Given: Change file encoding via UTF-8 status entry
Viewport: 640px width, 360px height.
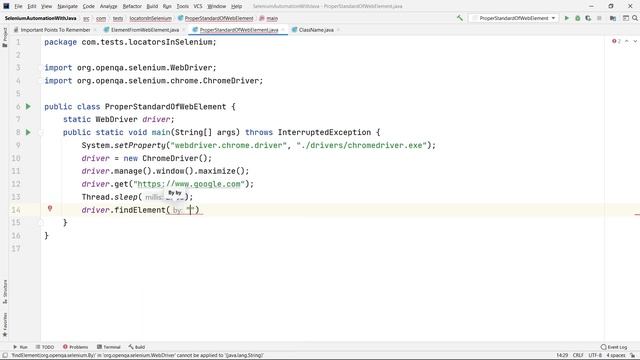Looking at the screenshot, I should (595, 355).
